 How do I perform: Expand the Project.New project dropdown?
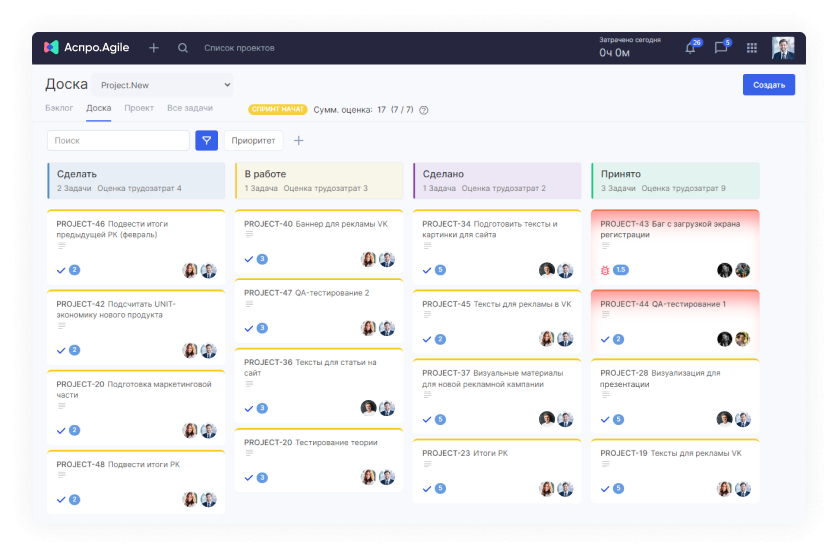coord(162,85)
